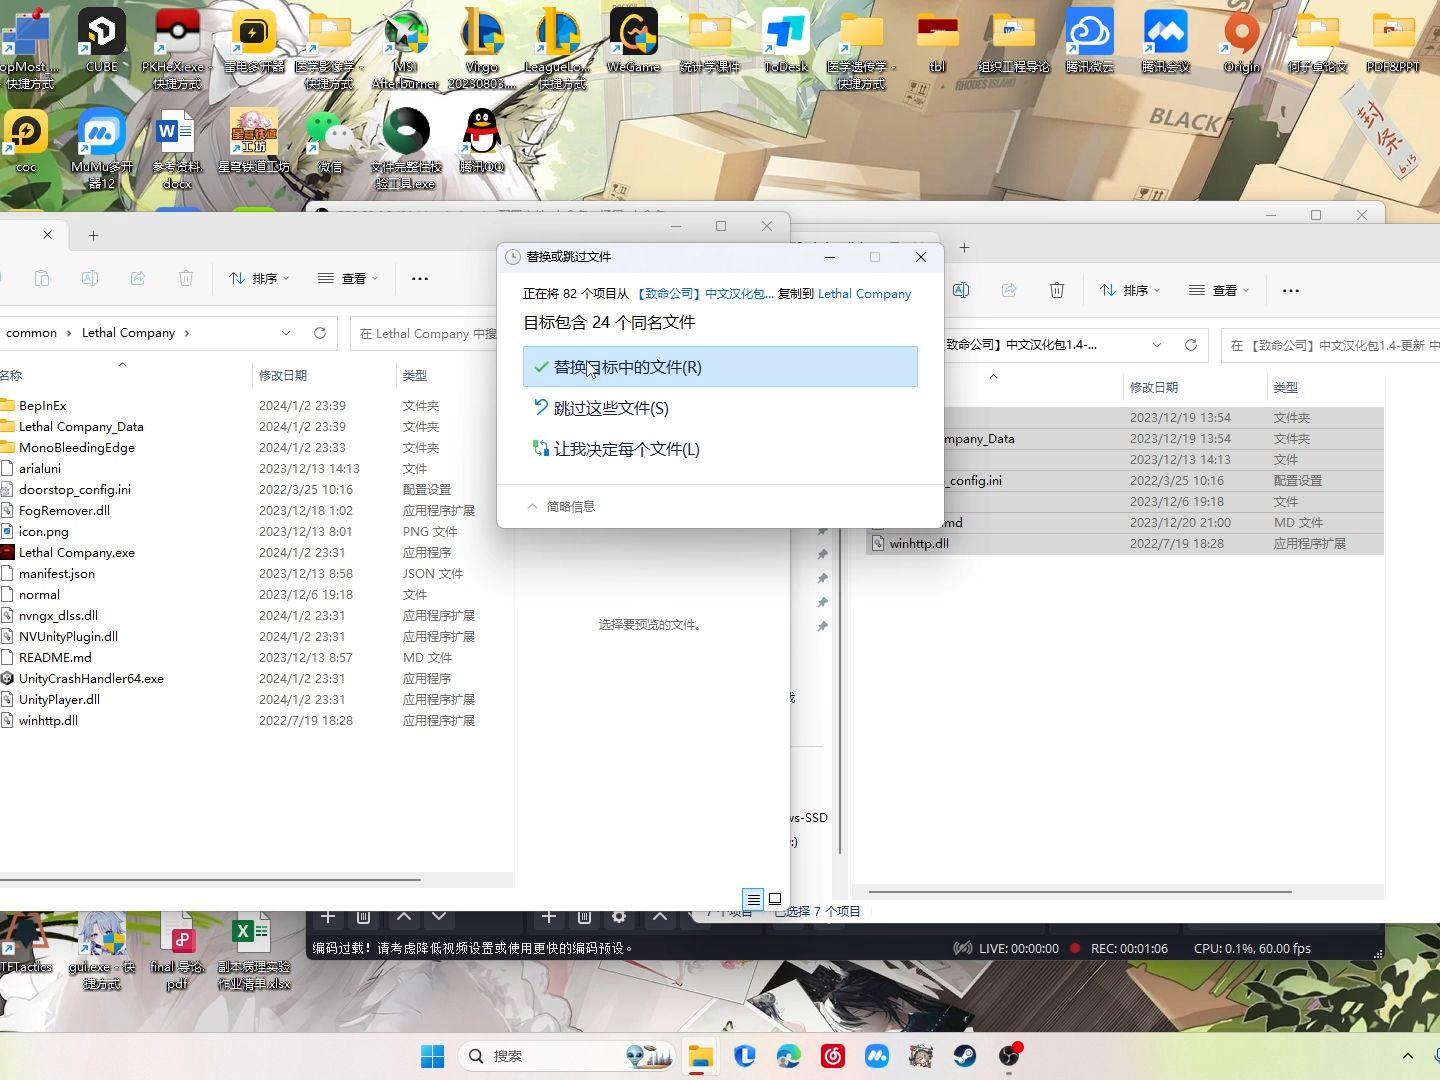Open 排序 dropdown in left Explorer window
Viewport: 1440px width, 1080px height.
[x=259, y=278]
